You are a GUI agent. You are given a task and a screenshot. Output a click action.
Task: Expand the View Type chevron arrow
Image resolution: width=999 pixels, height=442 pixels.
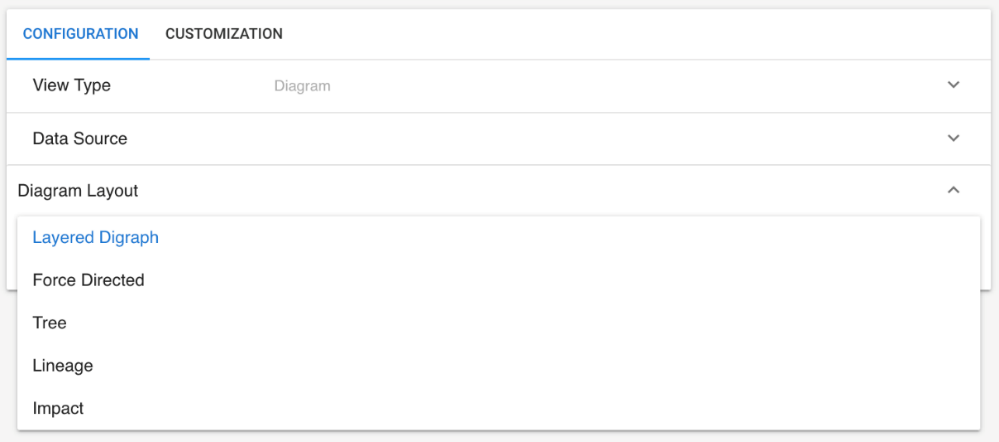(x=953, y=86)
